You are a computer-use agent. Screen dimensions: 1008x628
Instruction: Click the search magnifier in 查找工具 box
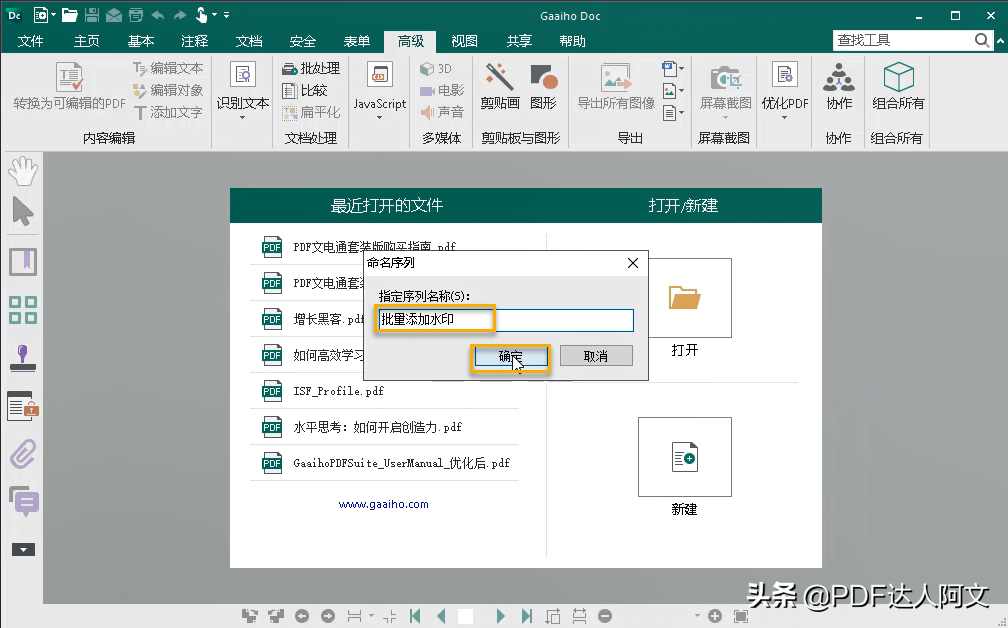[982, 40]
